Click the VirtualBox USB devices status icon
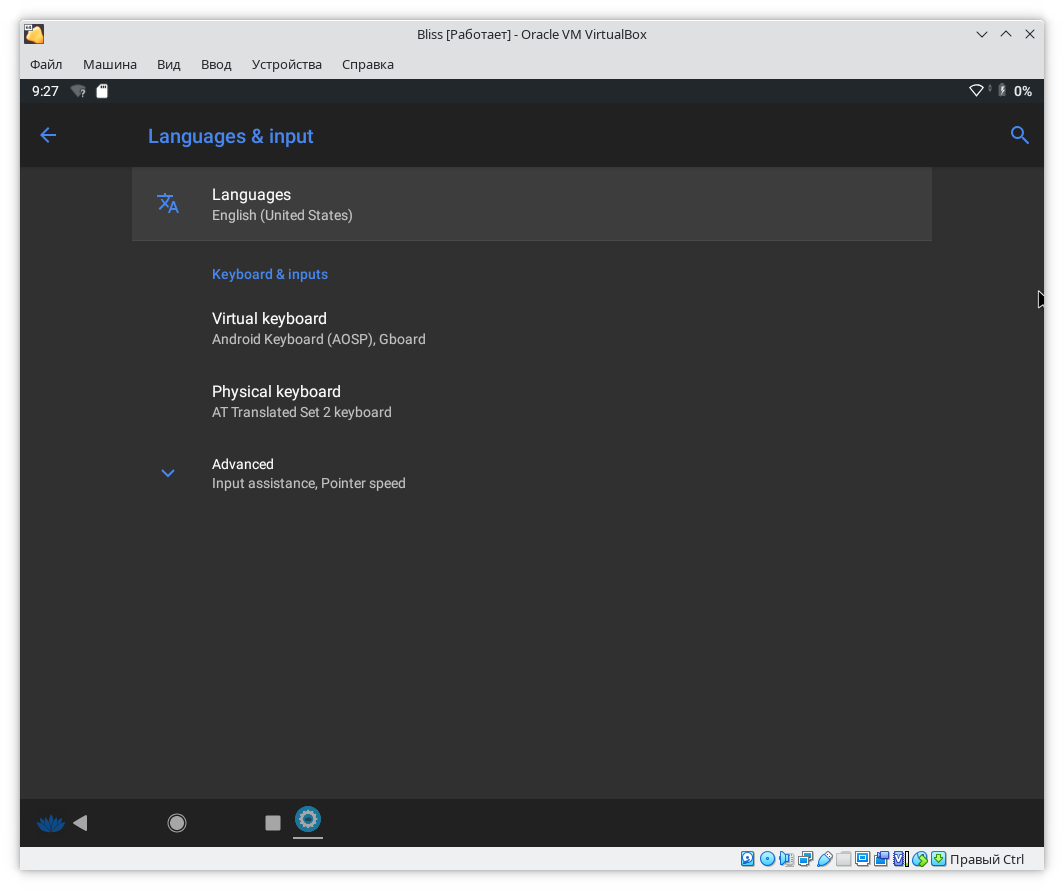This screenshot has width=1064, height=890. [825, 859]
